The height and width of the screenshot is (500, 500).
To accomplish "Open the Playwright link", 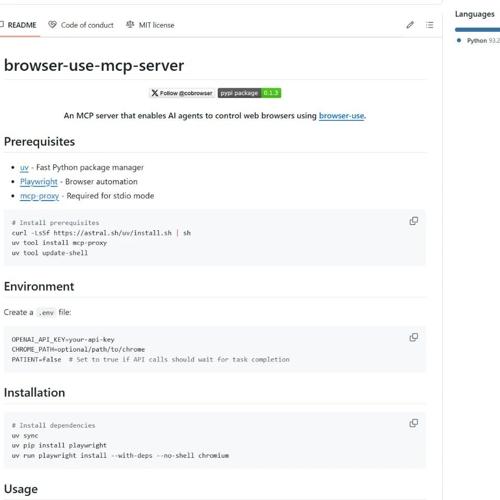I will click(x=39, y=182).
